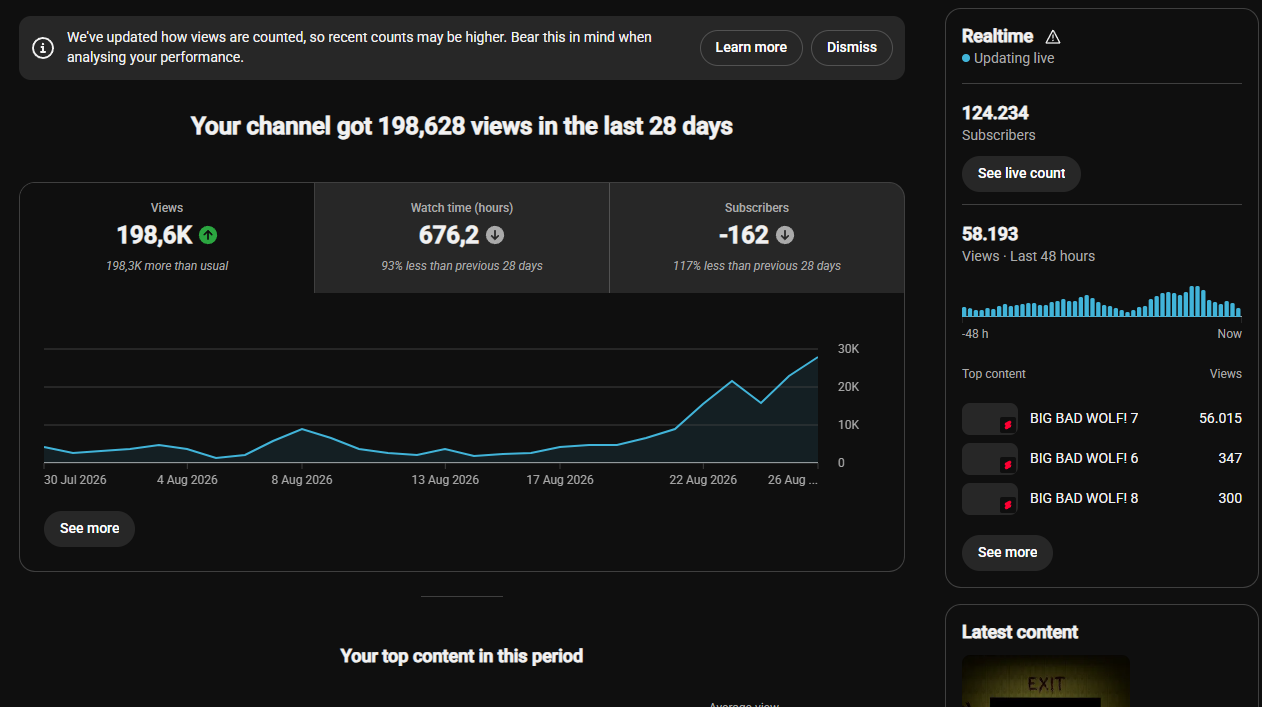Click the Shorts icon on BIG BAD WOLF! 7

pos(1008,425)
